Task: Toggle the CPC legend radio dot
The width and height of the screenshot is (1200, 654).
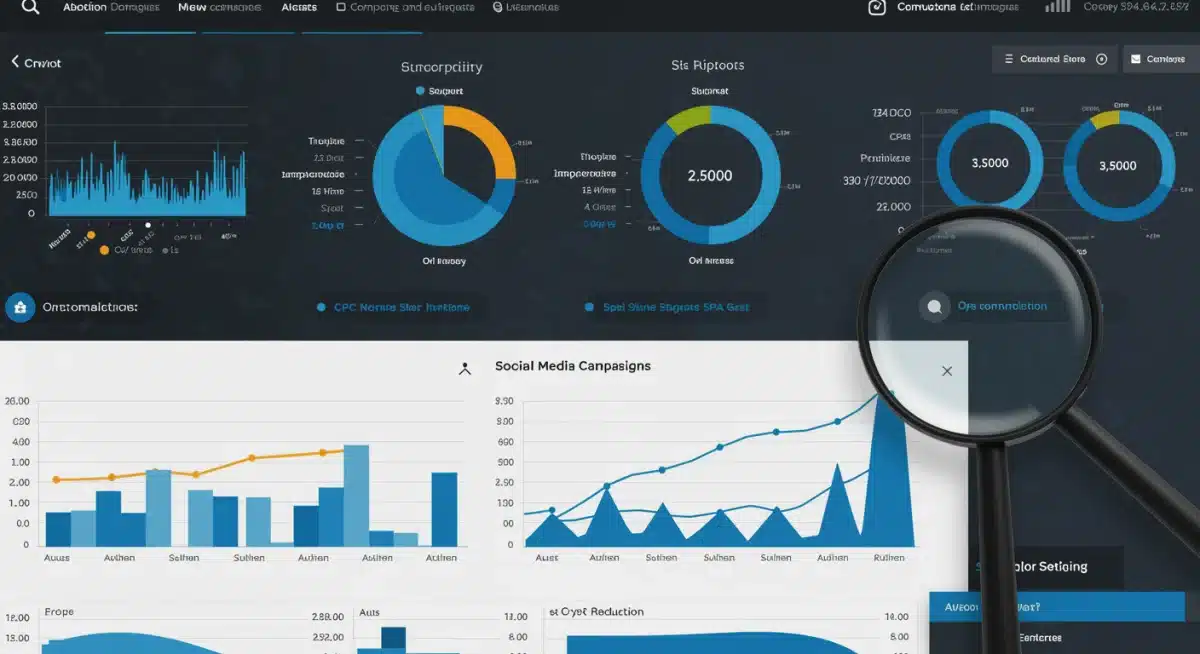Action: click(x=321, y=308)
